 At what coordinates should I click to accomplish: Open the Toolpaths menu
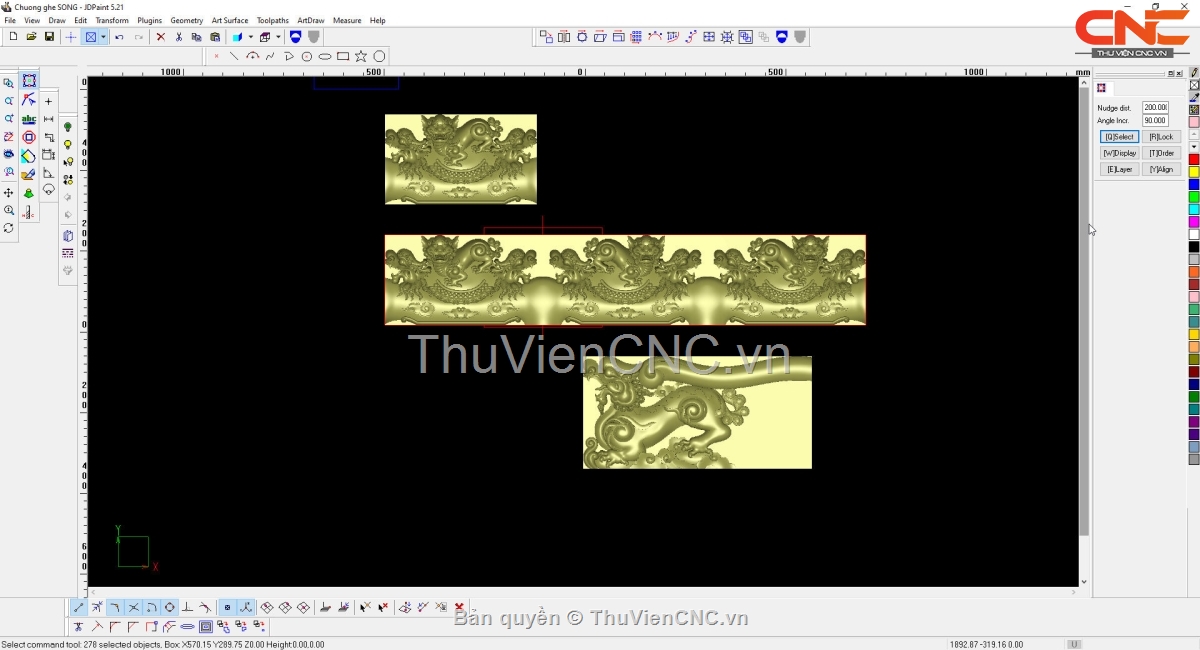(272, 20)
